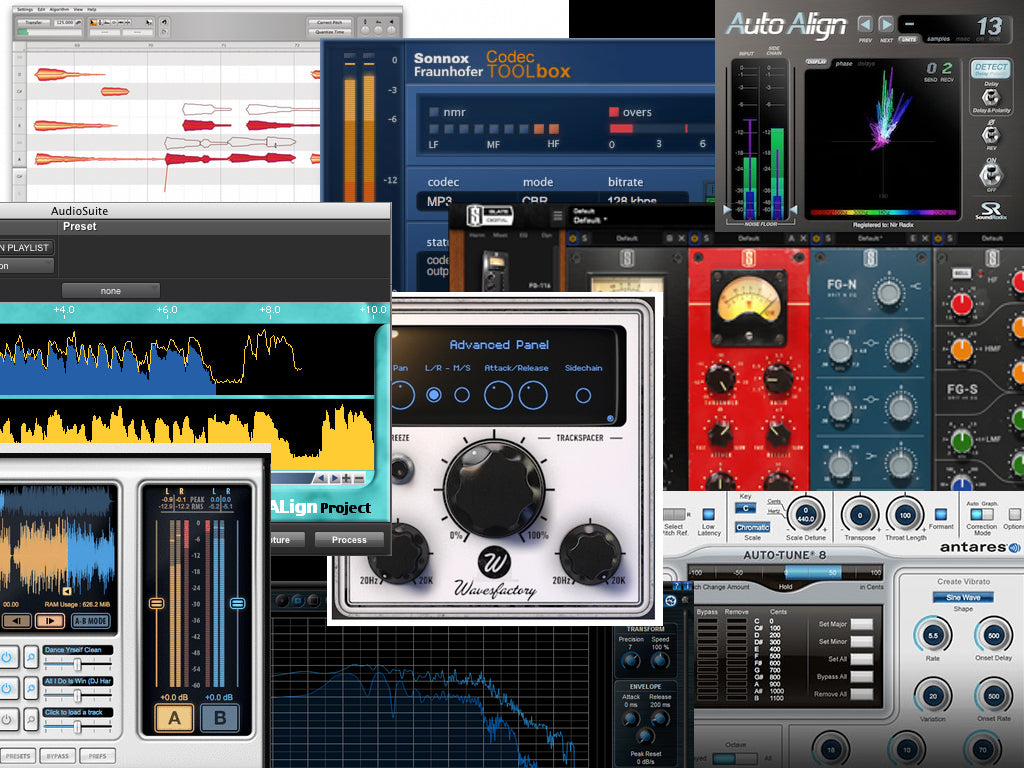
Task: Select M/S radio button in Trackspacer panel
Action: click(x=462, y=395)
